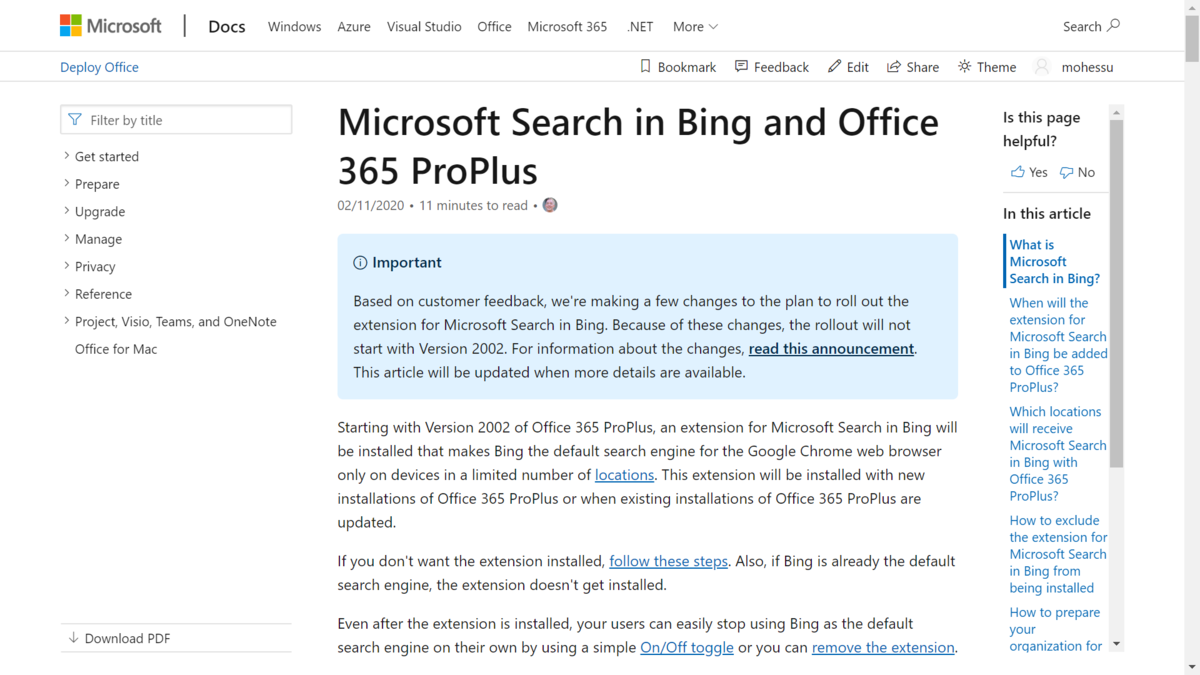1200x675 pixels.
Task: Click the Share icon
Action: [894, 67]
